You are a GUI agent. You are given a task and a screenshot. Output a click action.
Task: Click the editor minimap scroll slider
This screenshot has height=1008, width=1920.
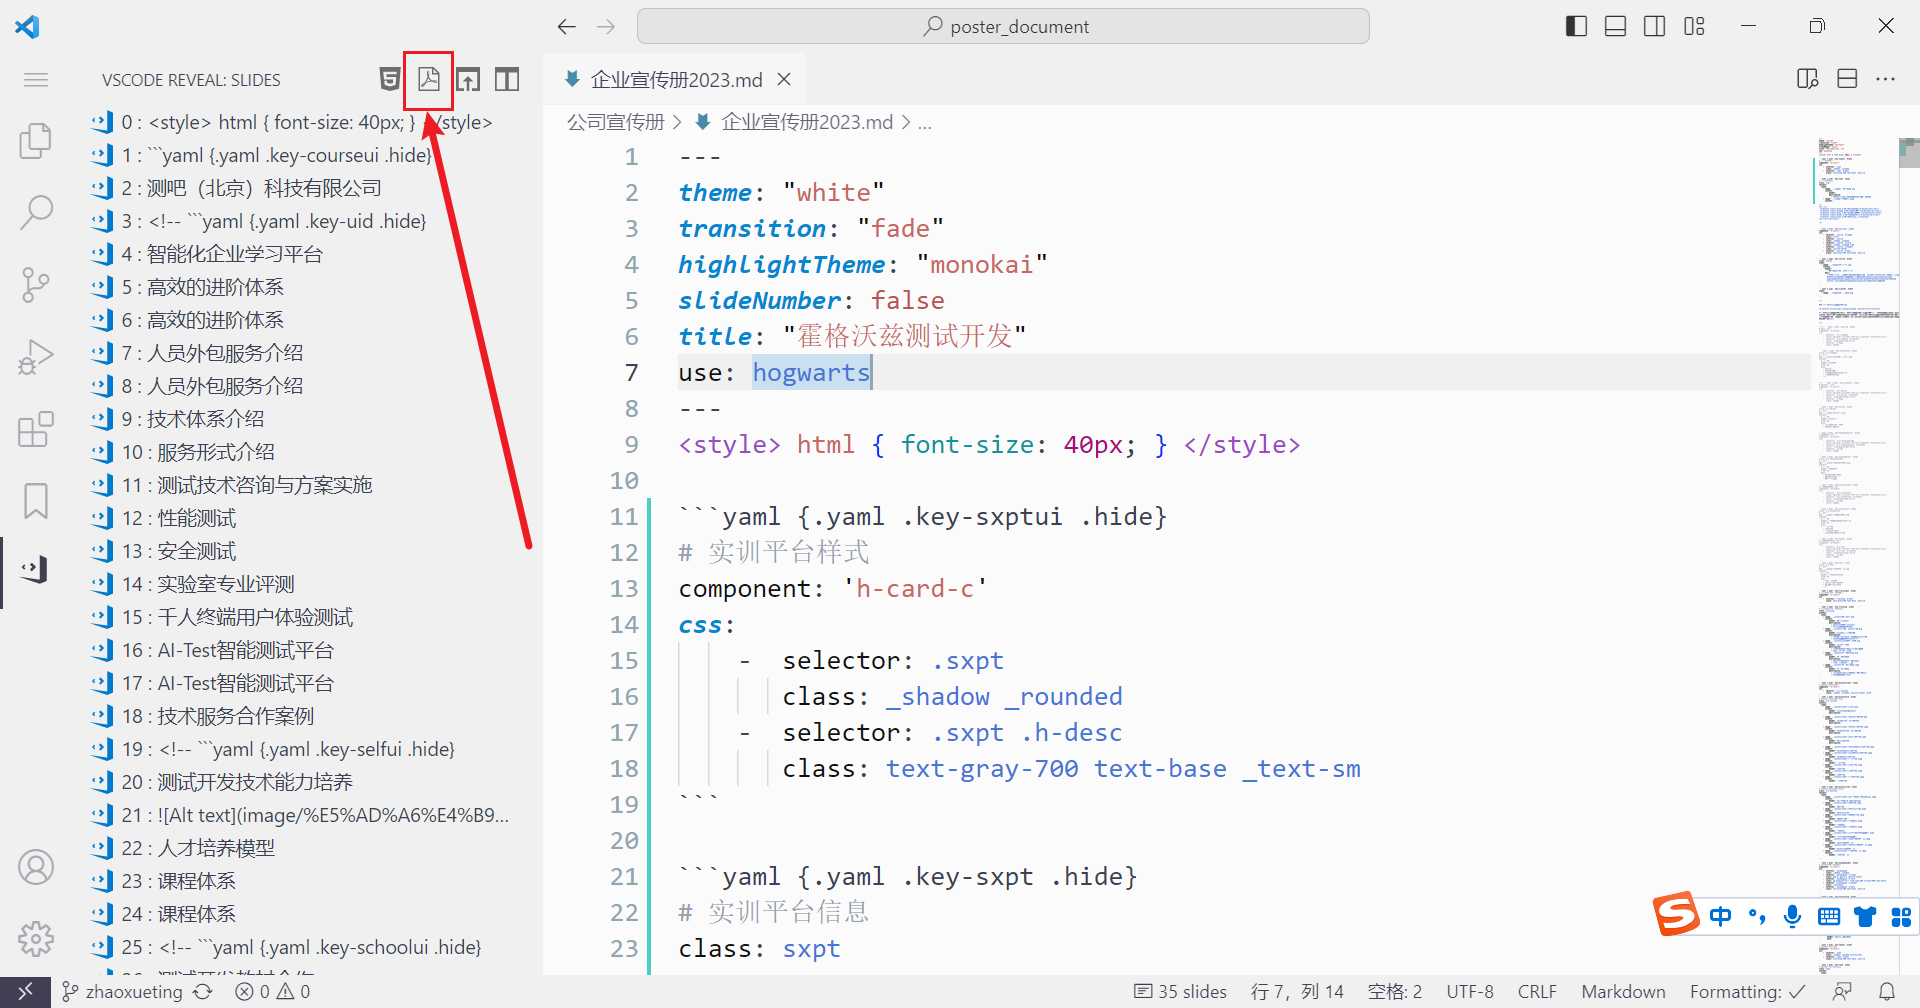(x=1908, y=152)
